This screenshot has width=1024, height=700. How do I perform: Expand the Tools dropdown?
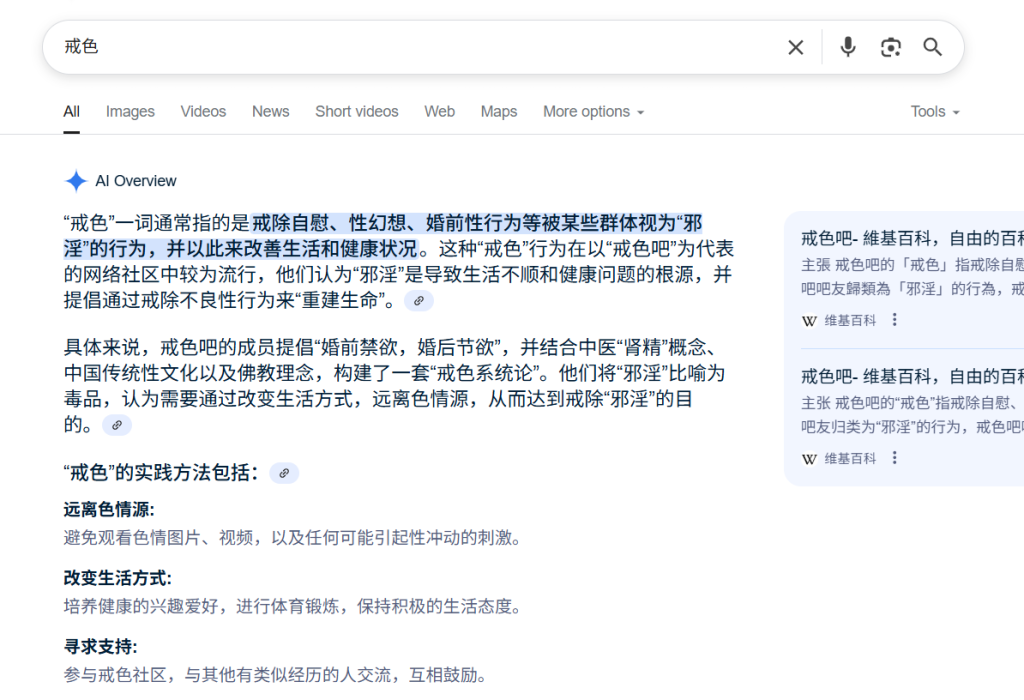click(935, 112)
